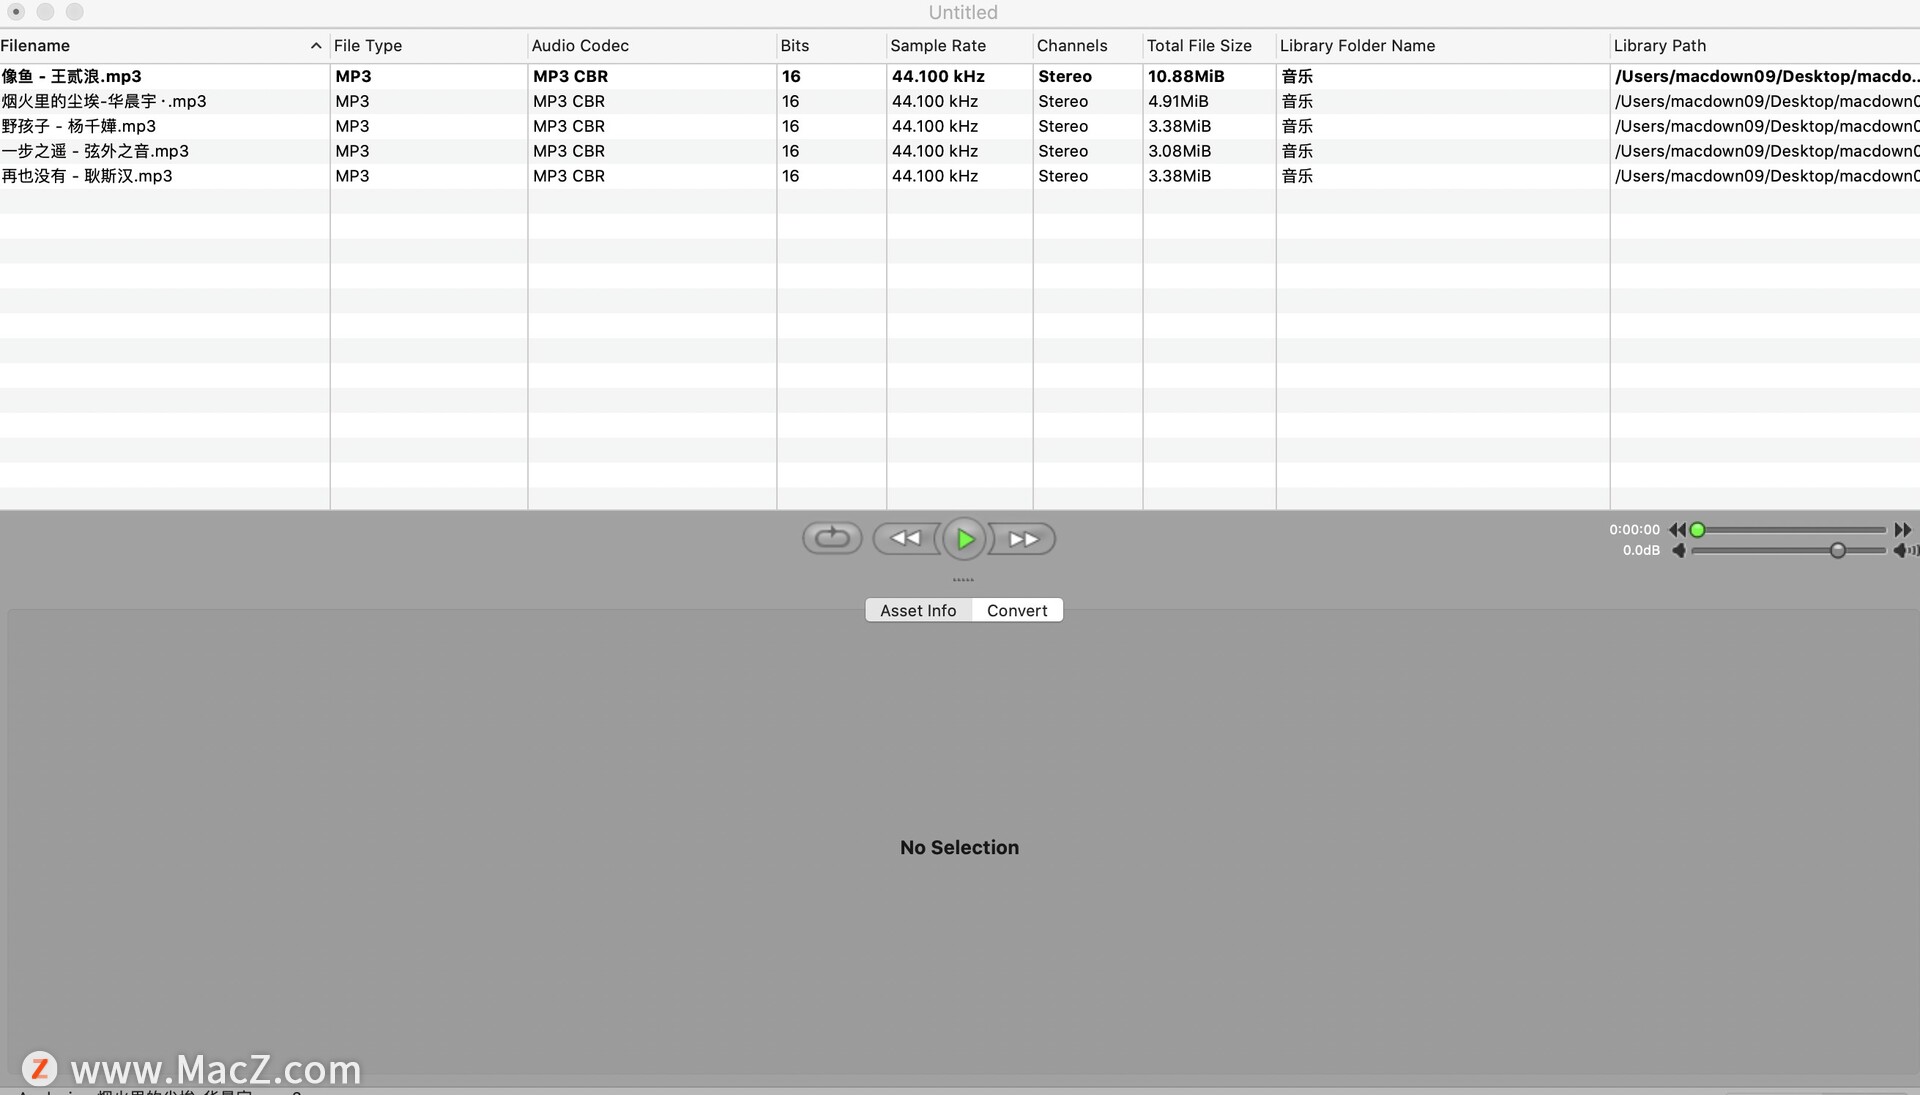This screenshot has width=1920, height=1095.
Task: Click the volume slider knob
Action: coord(1837,551)
